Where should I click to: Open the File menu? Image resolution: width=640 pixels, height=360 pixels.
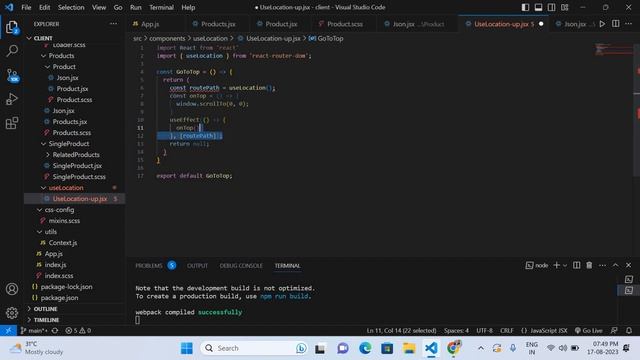(26, 7)
